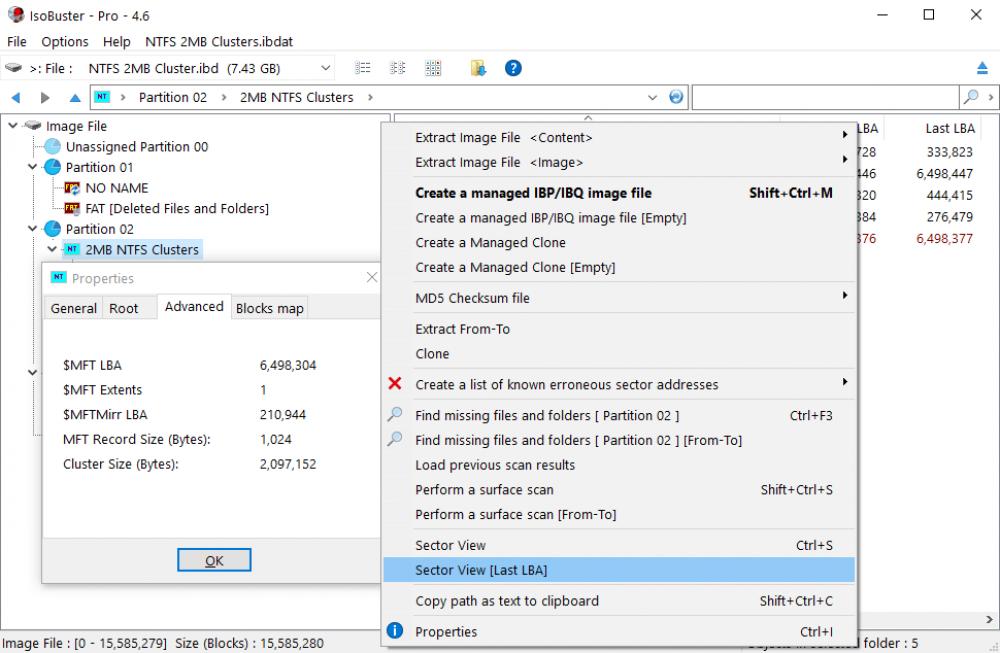Click the blue info icon next to Properties
Viewport: 1000px width, 653px height.
click(x=393, y=631)
